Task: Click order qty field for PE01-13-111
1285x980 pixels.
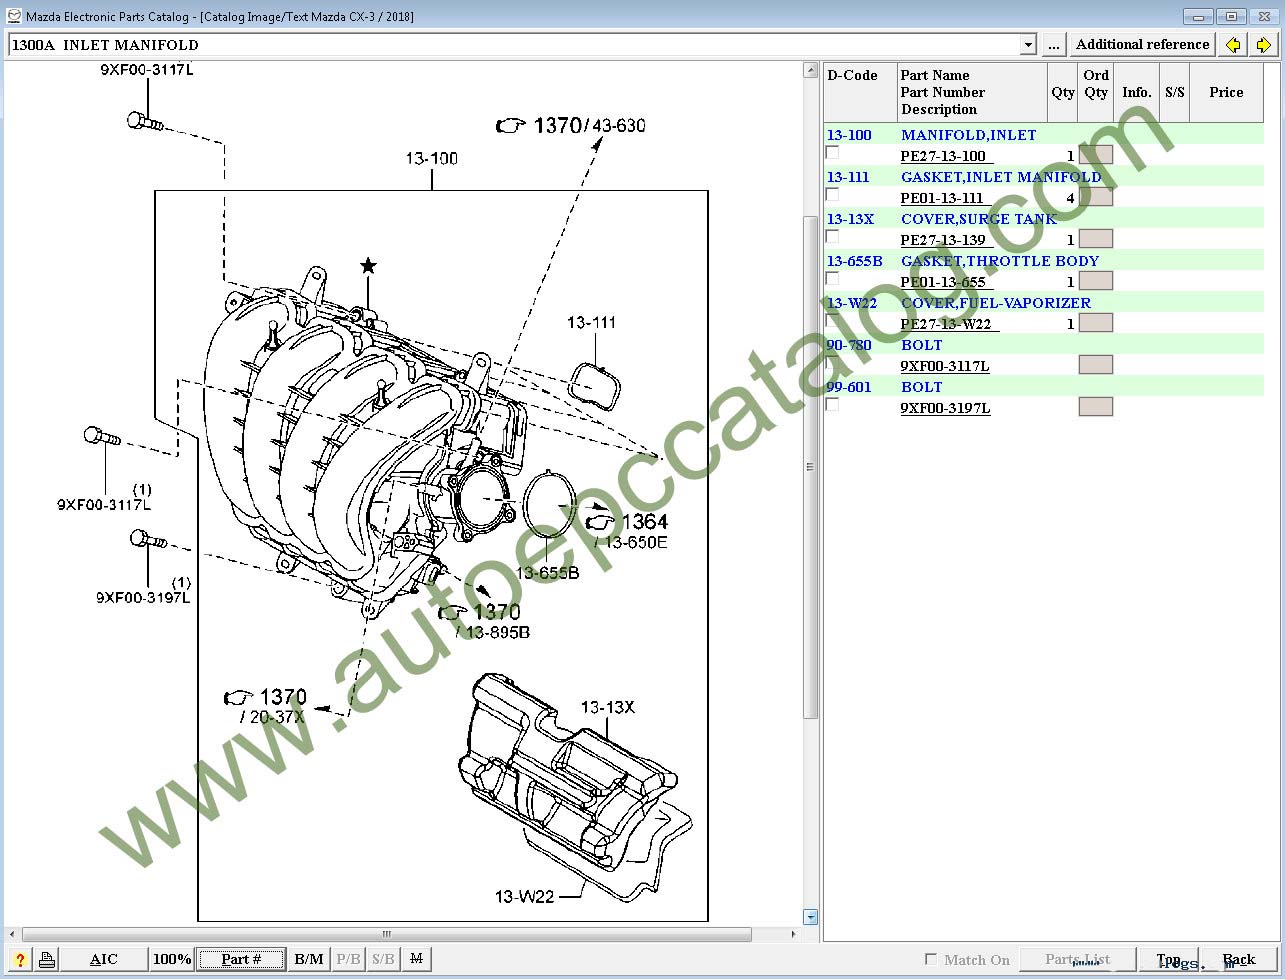Action: point(1096,197)
